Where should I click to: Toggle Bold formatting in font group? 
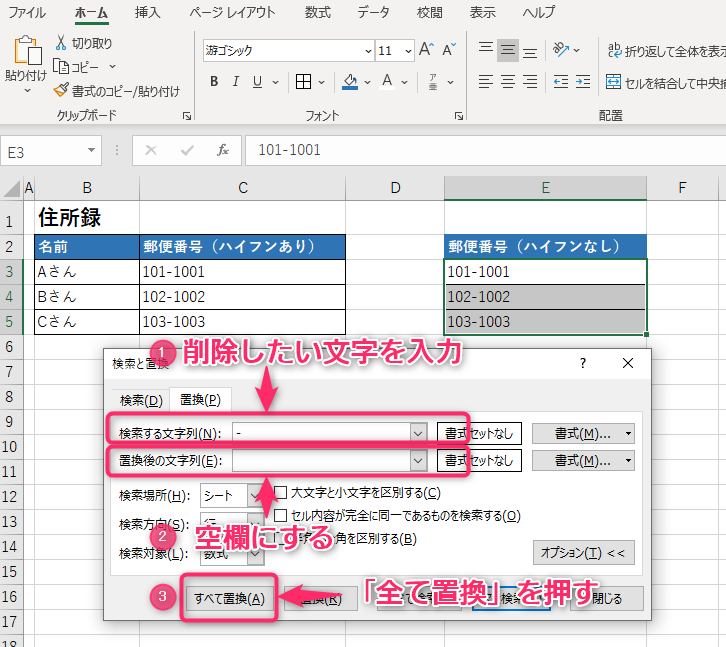pyautogui.click(x=214, y=82)
